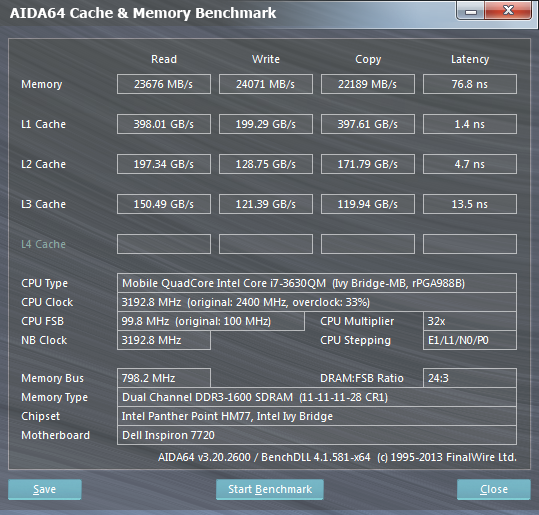Minimize the AIDA64 benchmark window
This screenshot has height=515, width=539.
coord(471,11)
